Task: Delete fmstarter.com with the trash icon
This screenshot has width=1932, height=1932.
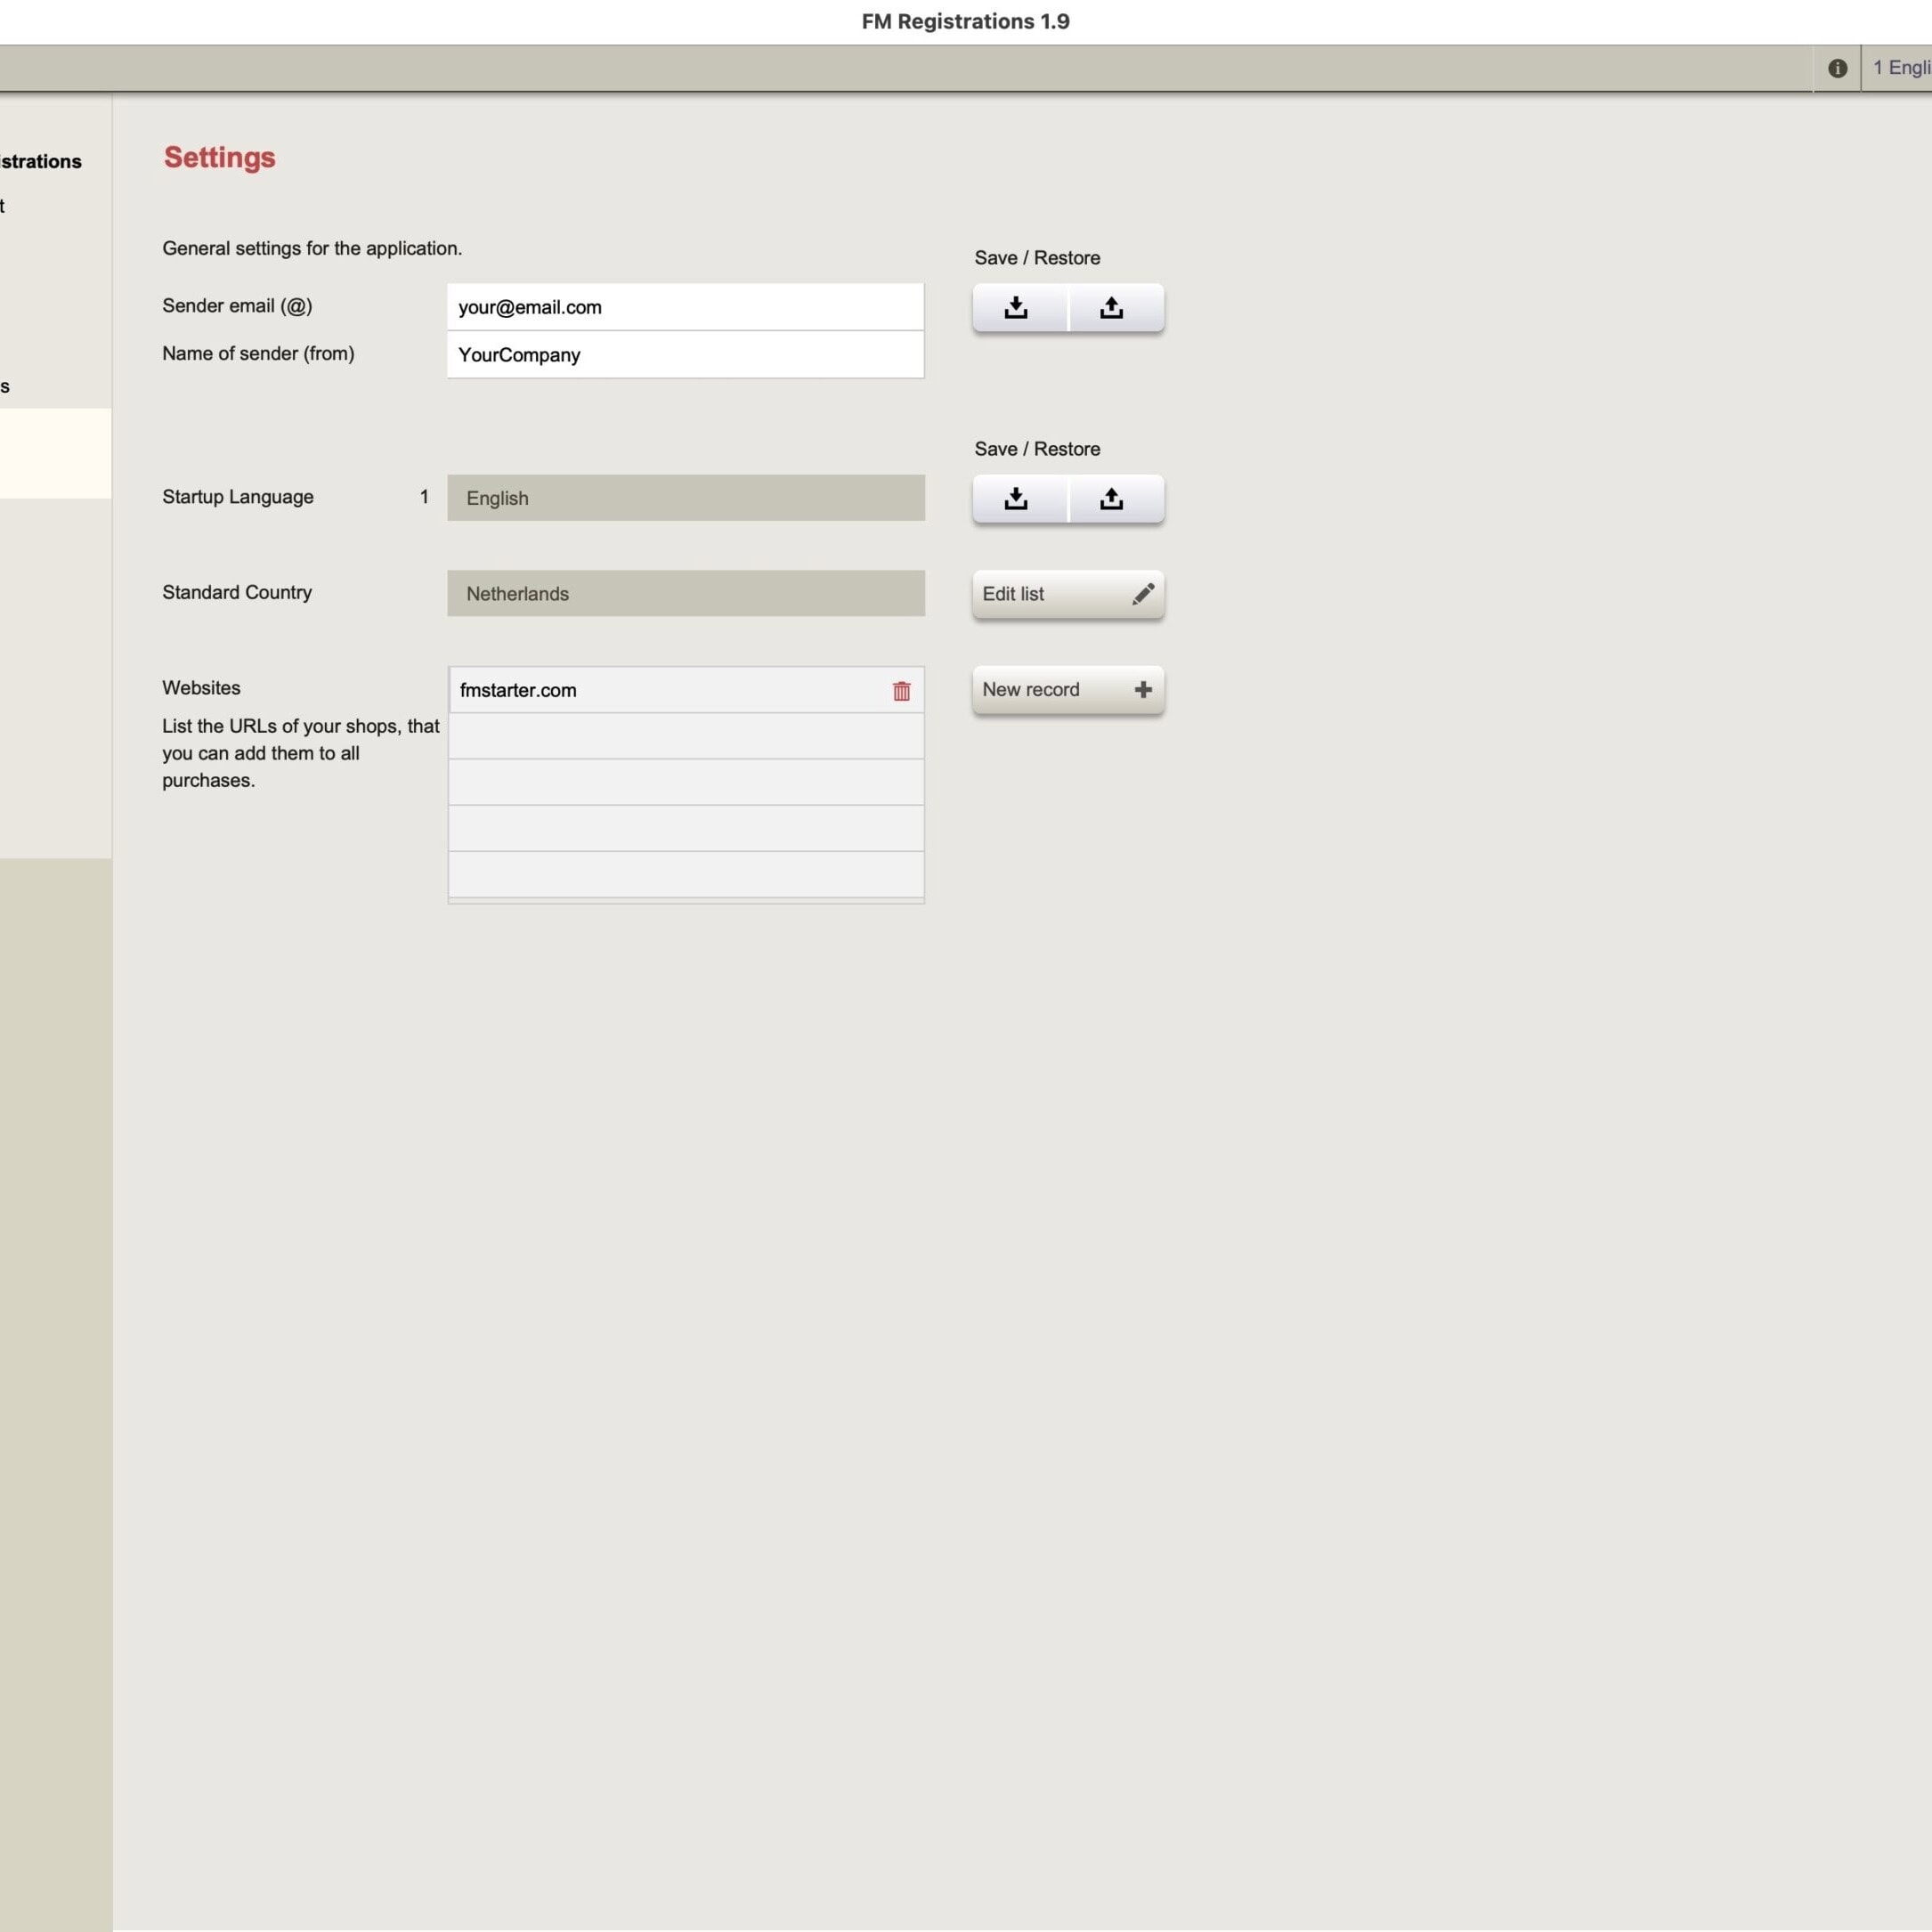Action: coord(901,691)
